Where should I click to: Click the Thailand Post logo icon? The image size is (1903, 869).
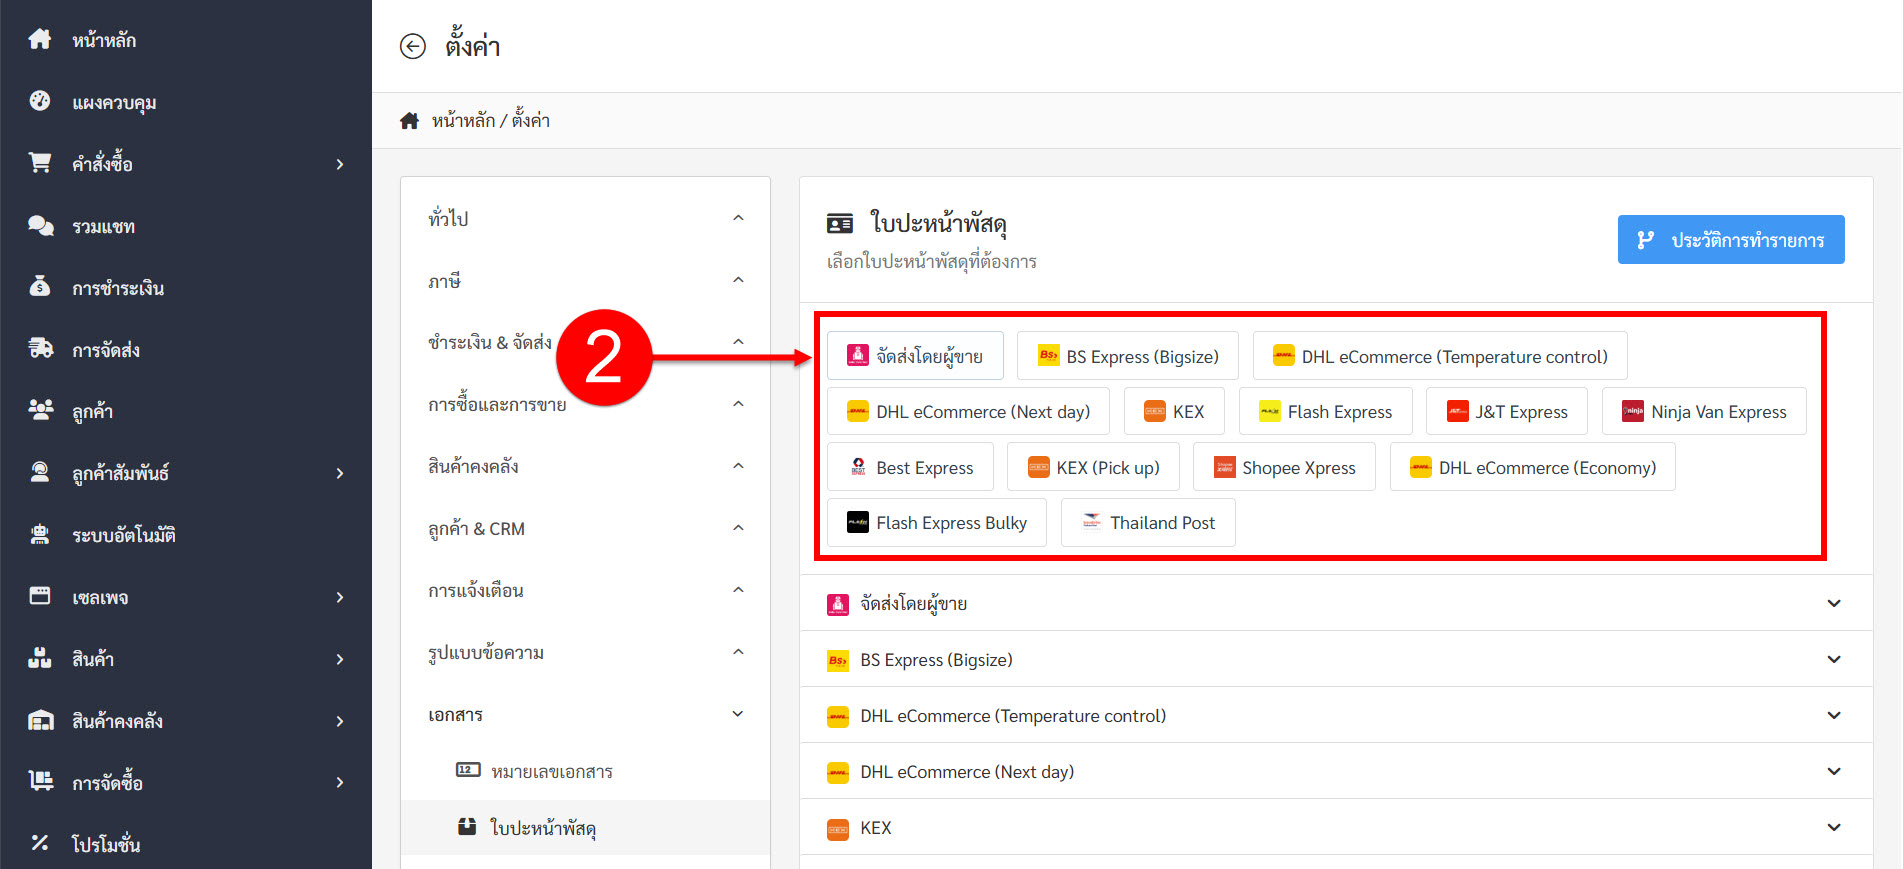coord(1091,522)
